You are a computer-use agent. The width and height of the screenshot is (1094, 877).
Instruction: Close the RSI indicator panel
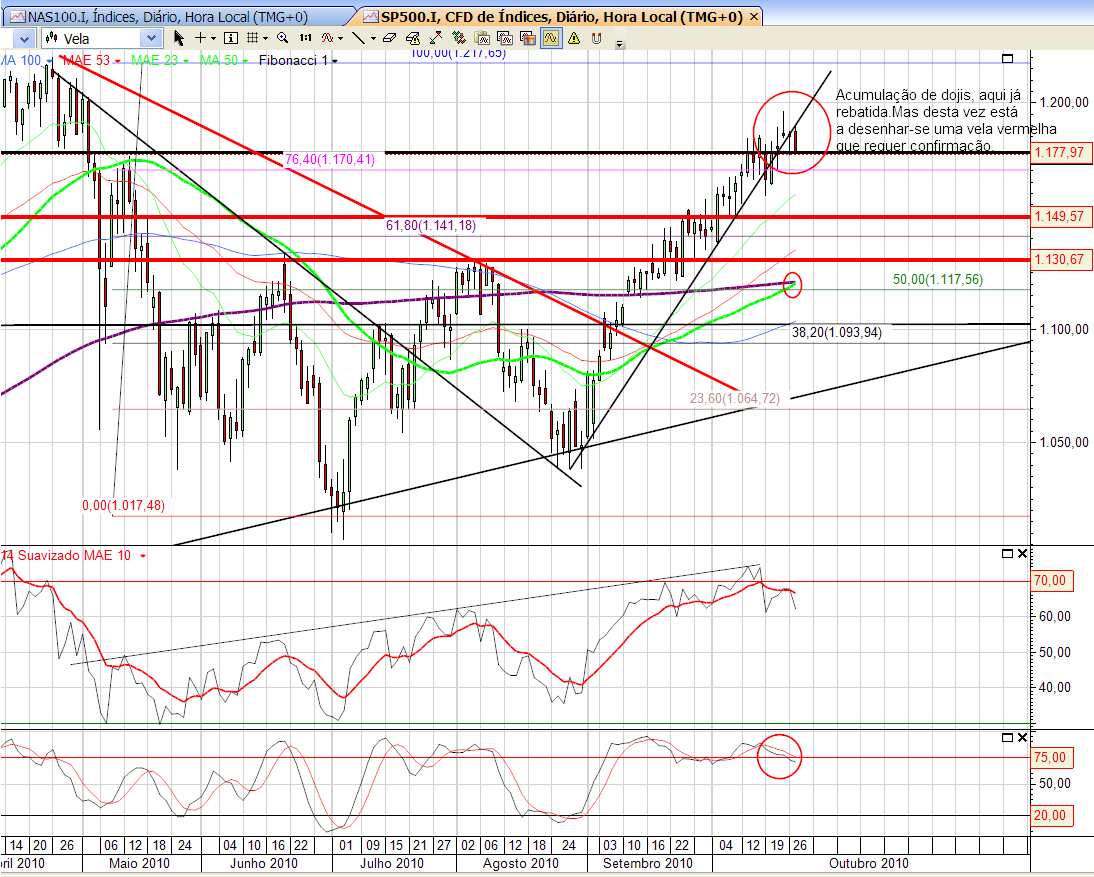tap(1022, 553)
